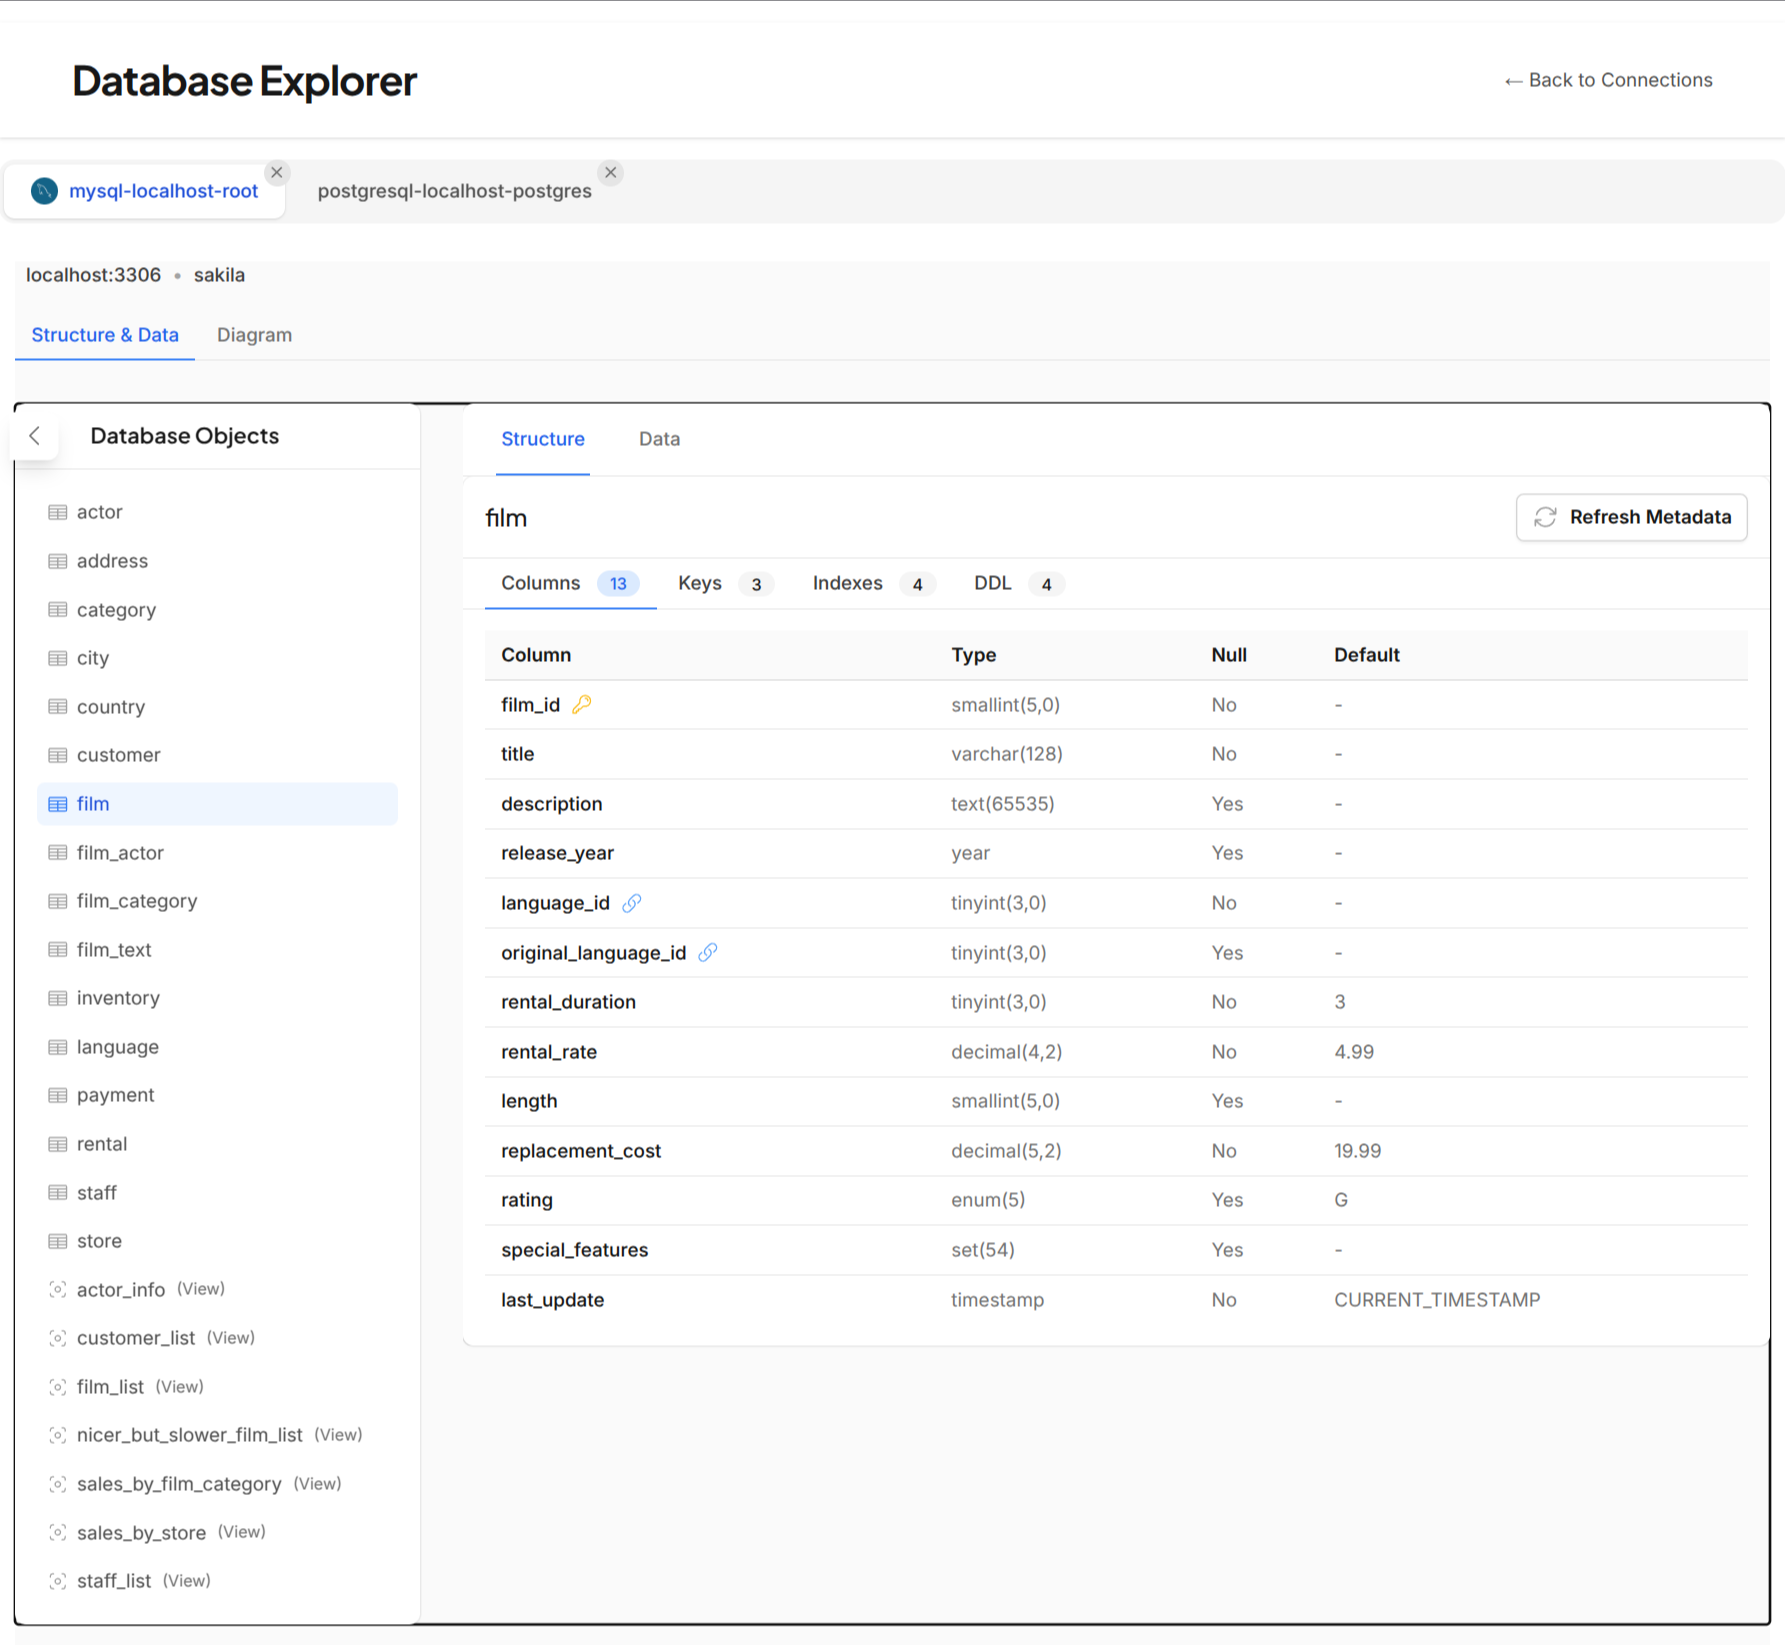Close the postgresql-localhost-postgres connection tab
Viewport: 1785px width, 1645px height.
click(x=611, y=172)
